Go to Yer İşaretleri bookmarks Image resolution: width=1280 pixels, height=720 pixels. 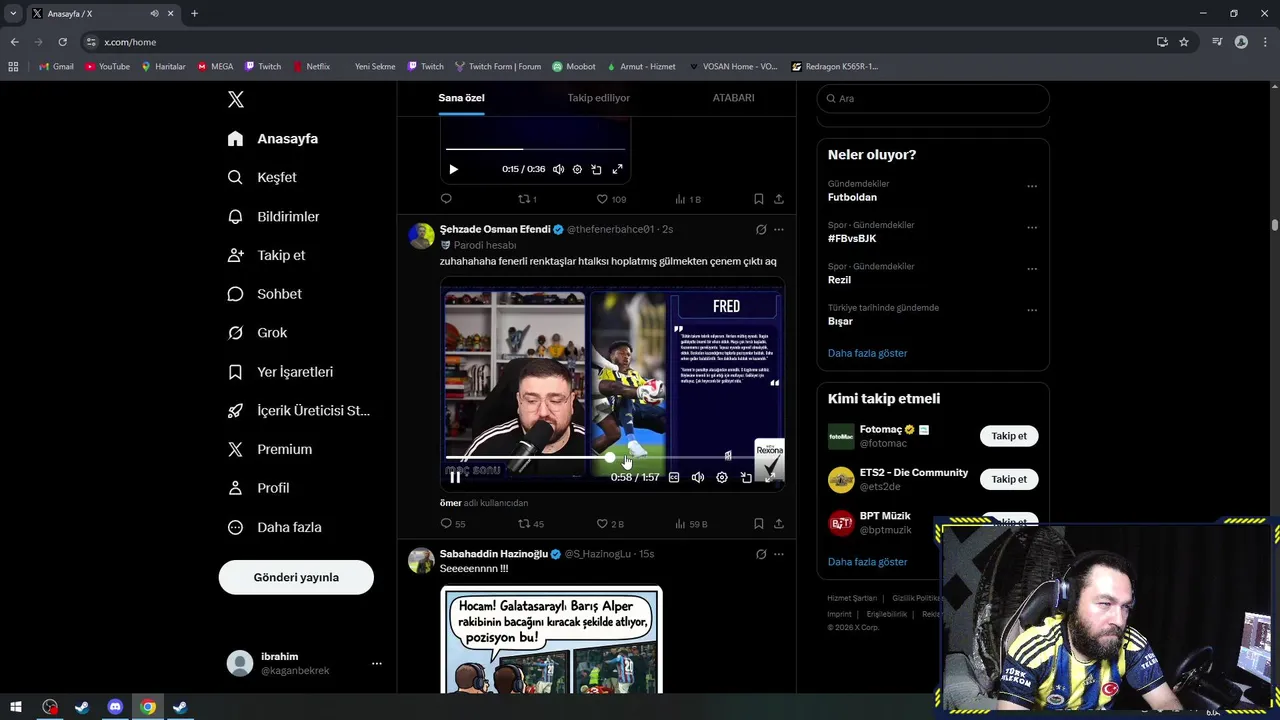(x=280, y=372)
